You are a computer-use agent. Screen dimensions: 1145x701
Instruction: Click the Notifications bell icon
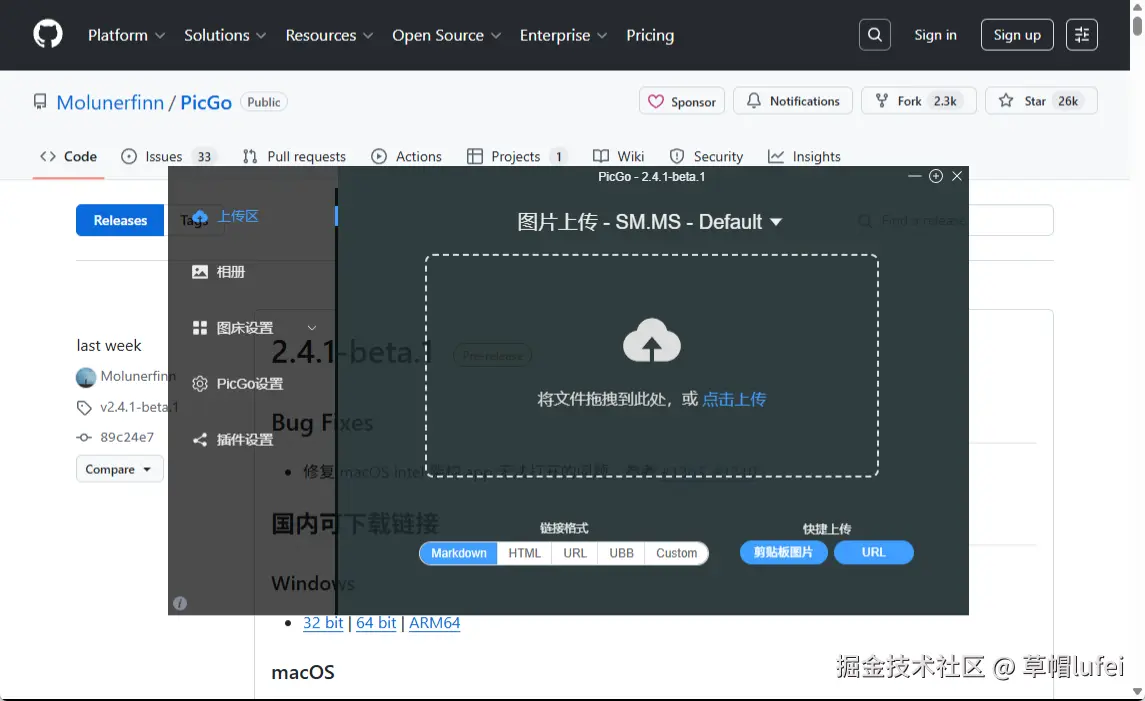coord(754,101)
